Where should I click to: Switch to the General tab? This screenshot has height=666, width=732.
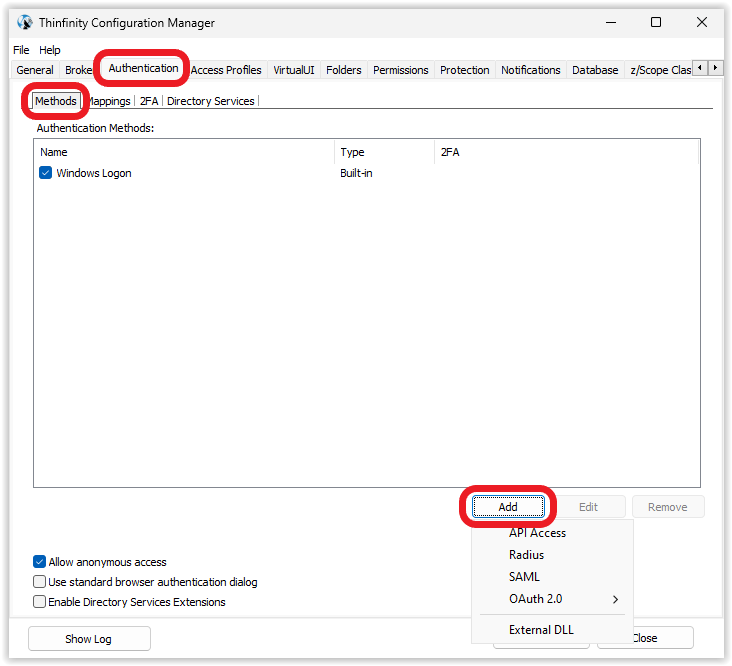pyautogui.click(x=35, y=70)
